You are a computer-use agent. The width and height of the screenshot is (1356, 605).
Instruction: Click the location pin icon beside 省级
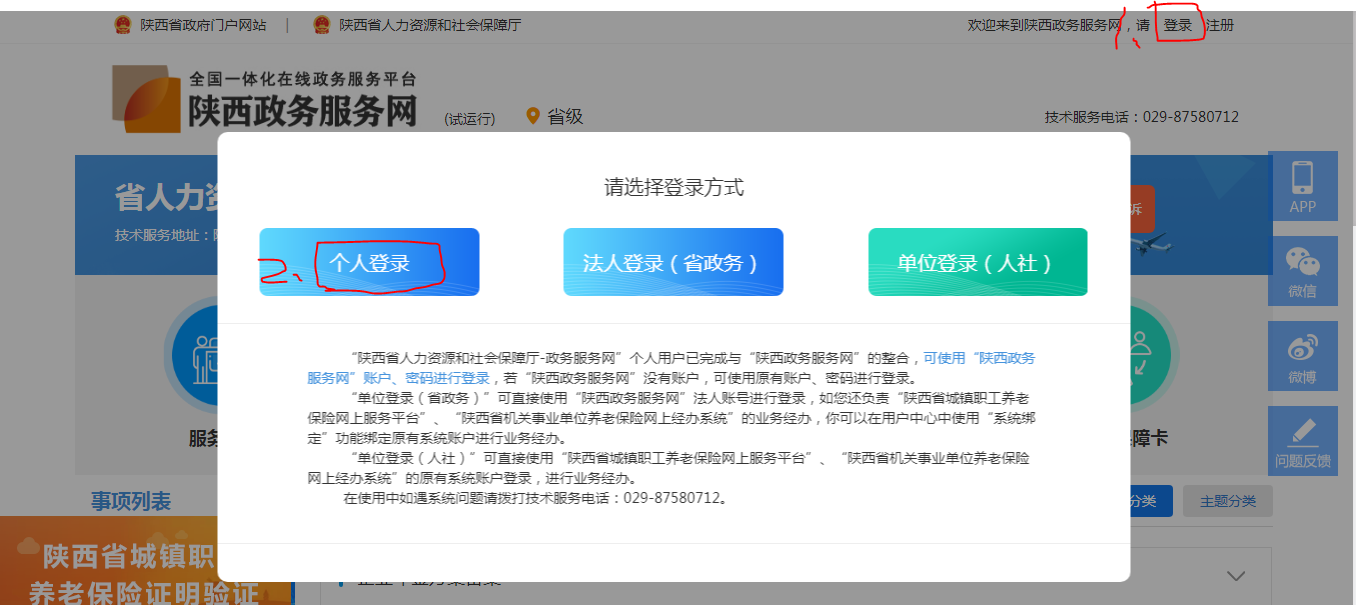click(x=533, y=117)
